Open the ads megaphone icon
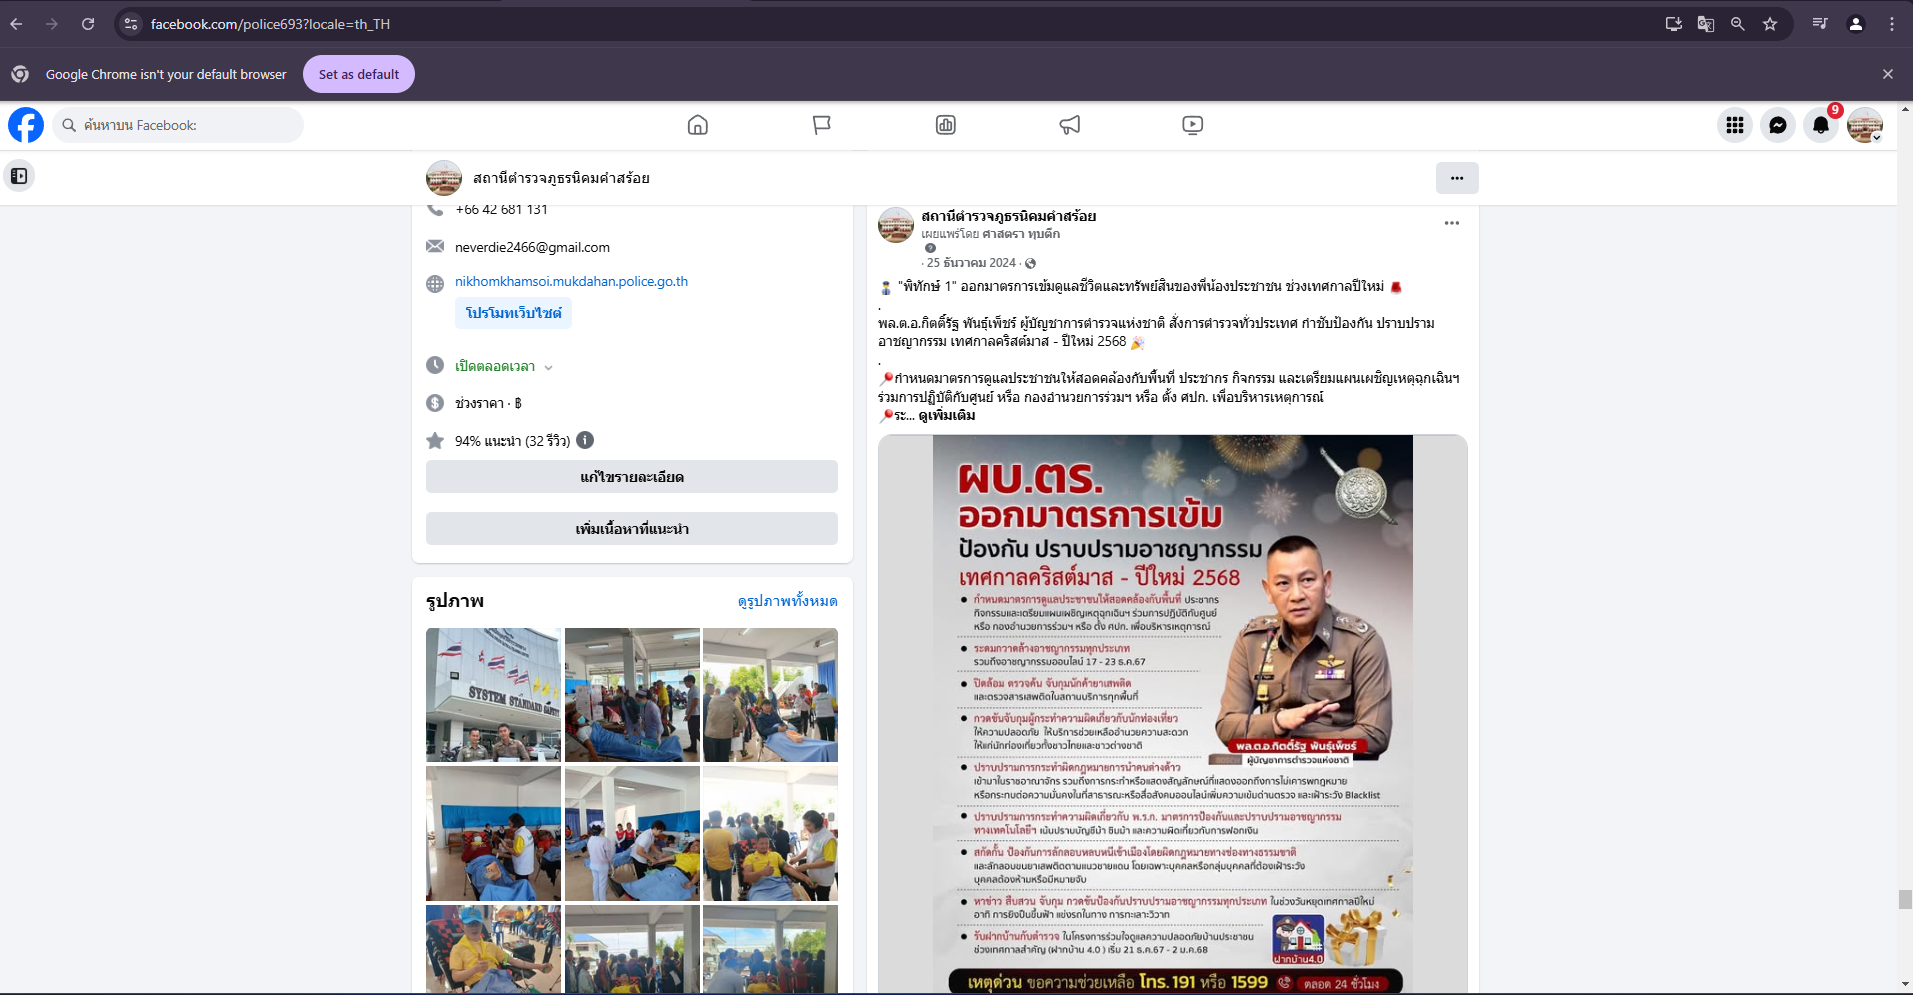The width and height of the screenshot is (1913, 995). coord(1069,125)
